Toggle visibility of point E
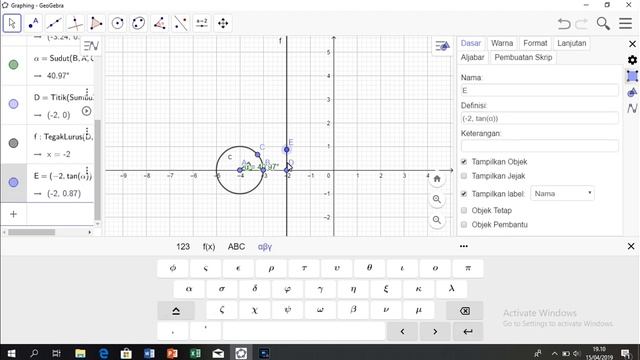The height and width of the screenshot is (360, 640). tap(13, 182)
